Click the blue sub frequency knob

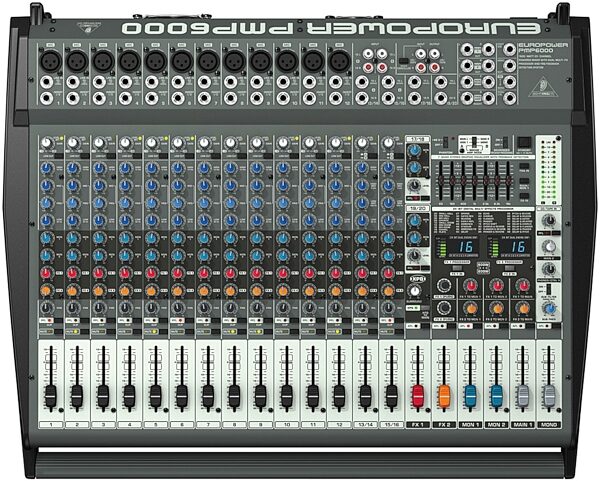(x=549, y=308)
